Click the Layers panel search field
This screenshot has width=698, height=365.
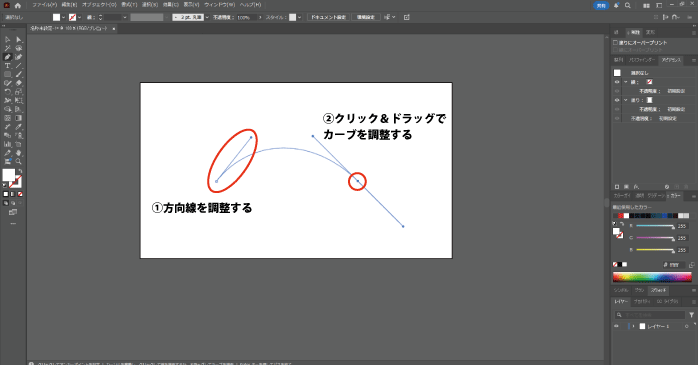click(x=650, y=315)
